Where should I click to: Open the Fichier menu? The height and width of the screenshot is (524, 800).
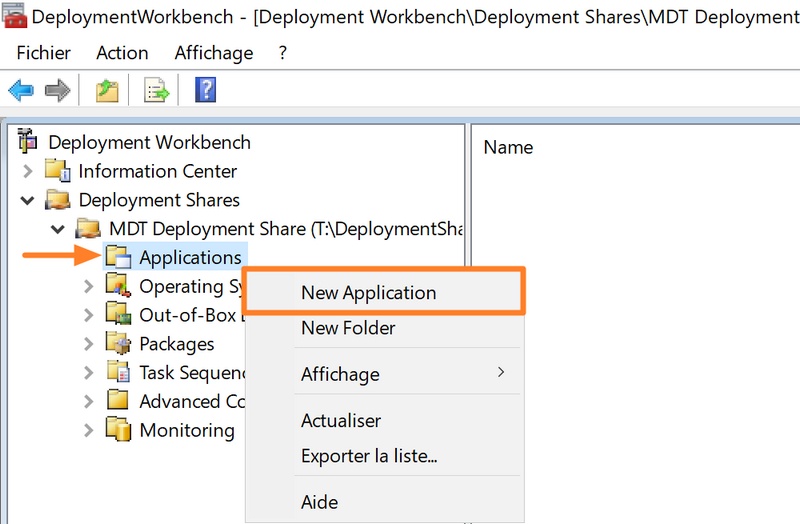click(43, 53)
